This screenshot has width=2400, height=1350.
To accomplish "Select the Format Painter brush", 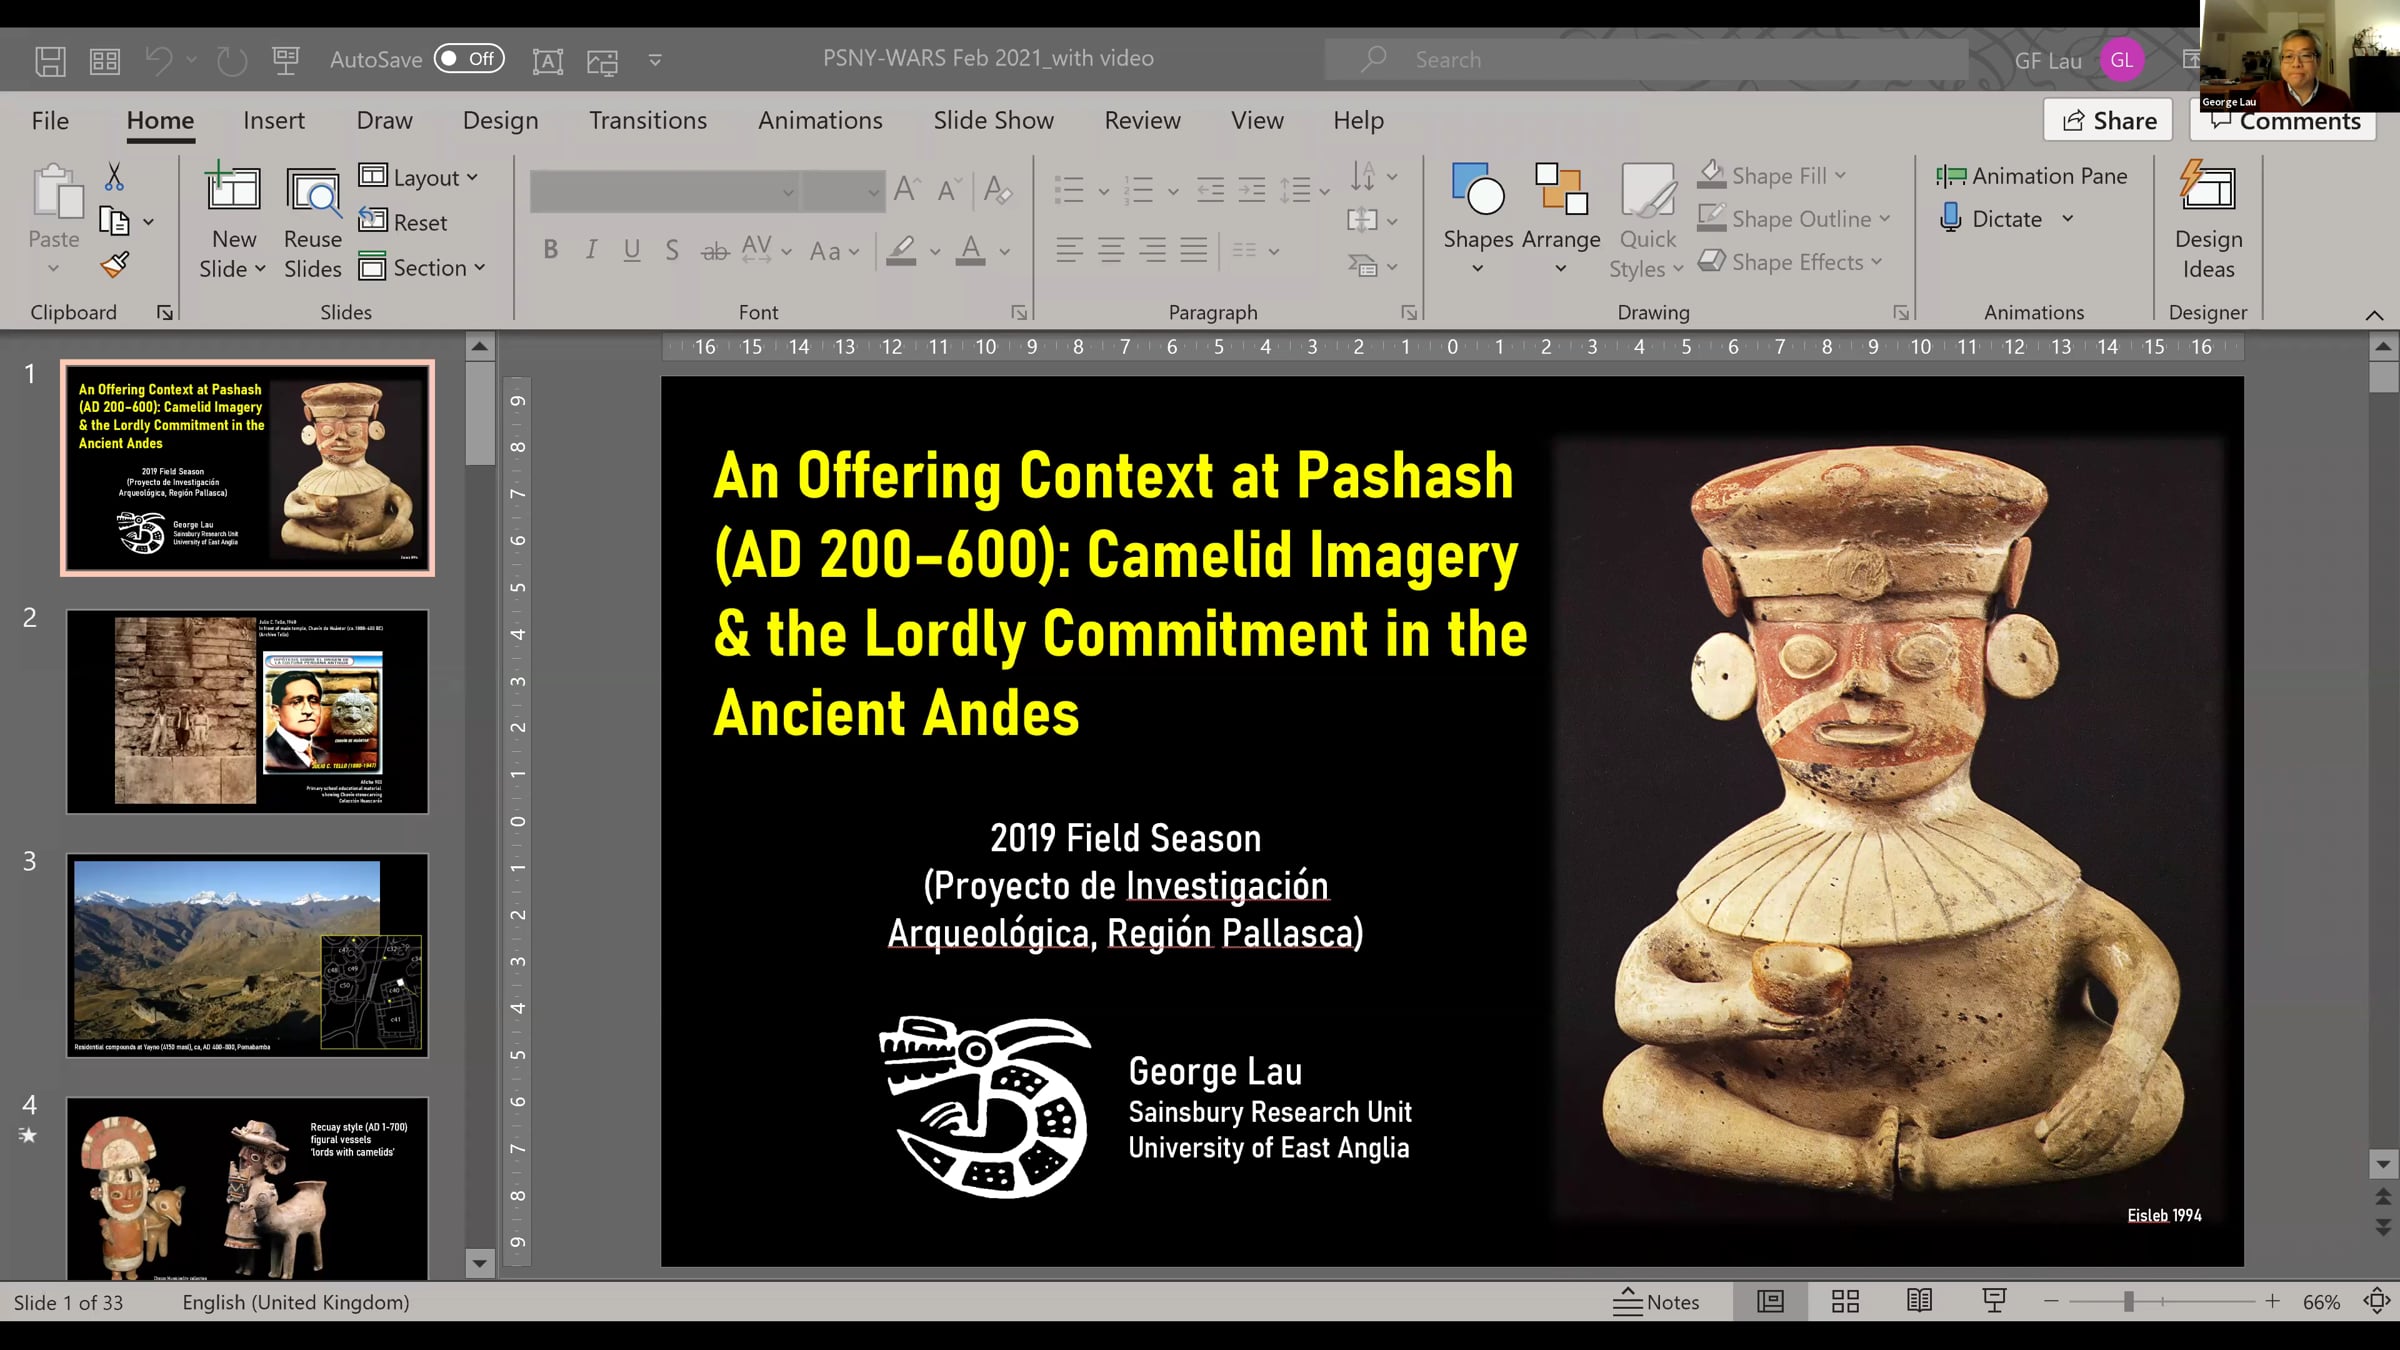I will (114, 265).
